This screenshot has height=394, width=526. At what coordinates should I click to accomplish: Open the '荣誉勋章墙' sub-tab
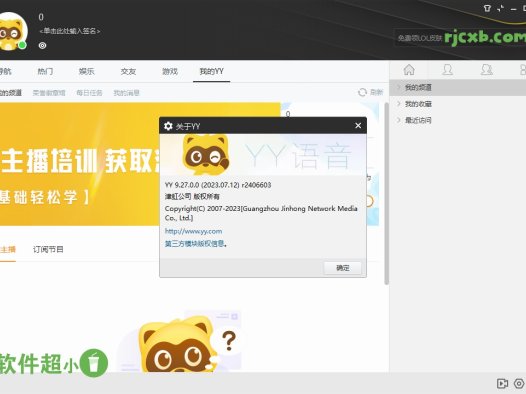click(x=49, y=93)
